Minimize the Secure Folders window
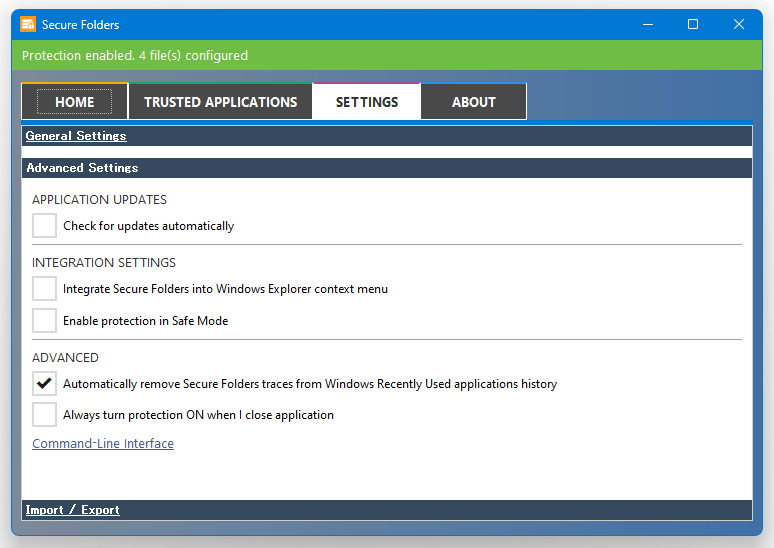Screen dimensions: 774x548 [648, 24]
